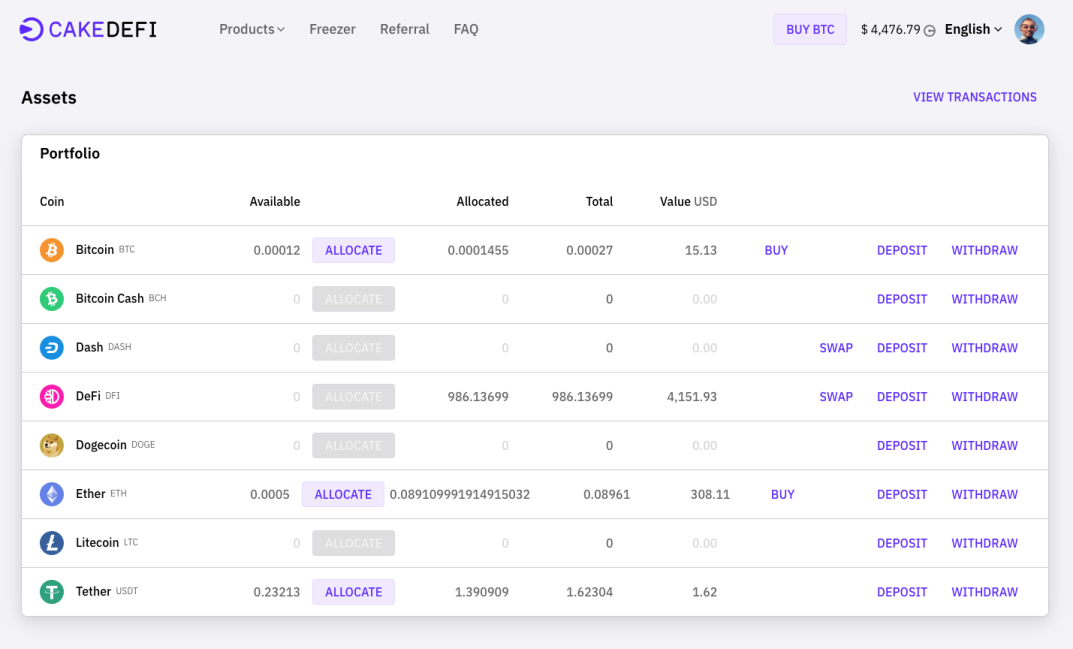Screen dimensions: 1073x649
Task: Click the disabled DeFi ALLOCATE button
Action: click(354, 396)
